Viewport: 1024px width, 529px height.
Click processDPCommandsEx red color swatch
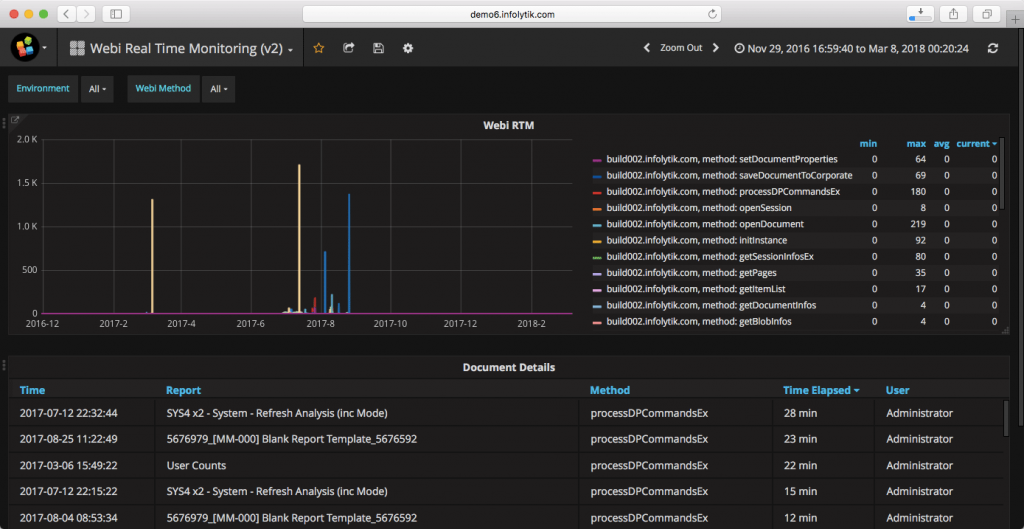pyautogui.click(x=597, y=192)
